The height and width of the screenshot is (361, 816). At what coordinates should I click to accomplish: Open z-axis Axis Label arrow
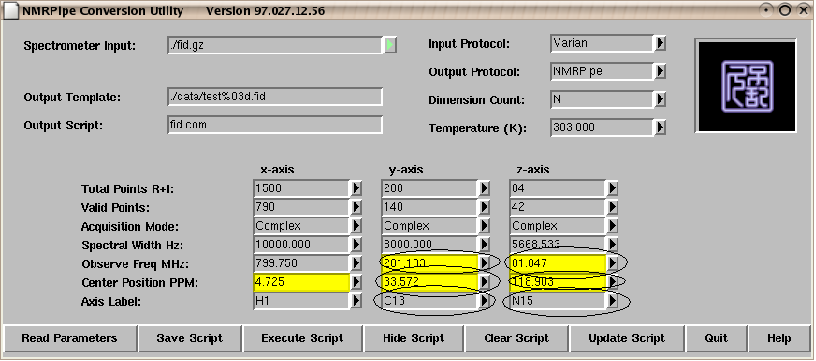point(612,301)
